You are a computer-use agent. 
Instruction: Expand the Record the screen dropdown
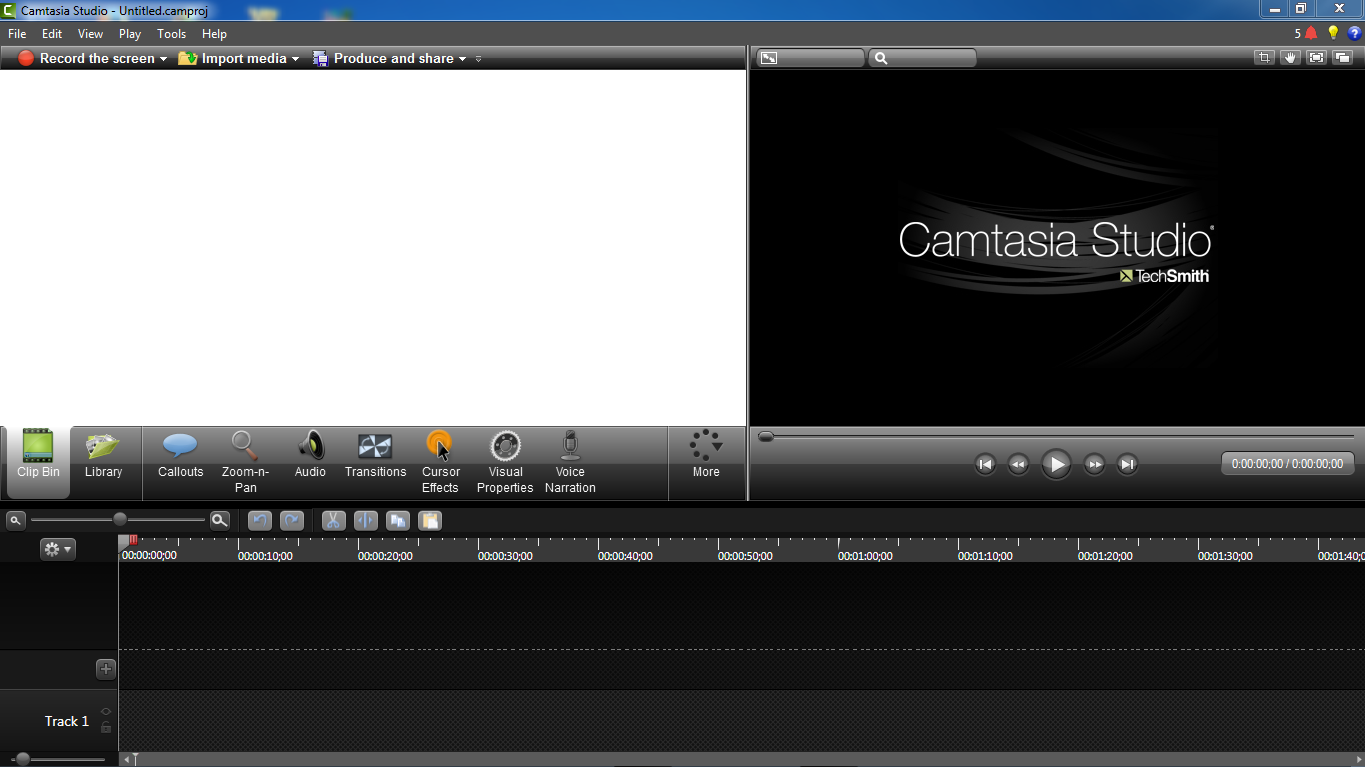162,58
